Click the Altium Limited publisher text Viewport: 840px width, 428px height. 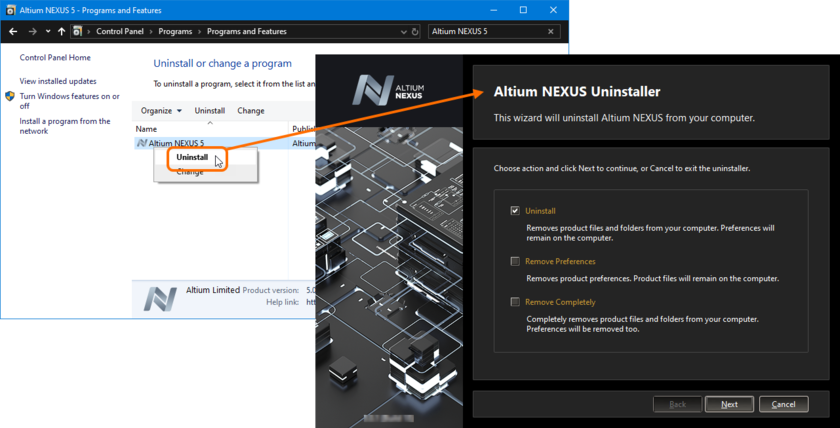click(213, 290)
